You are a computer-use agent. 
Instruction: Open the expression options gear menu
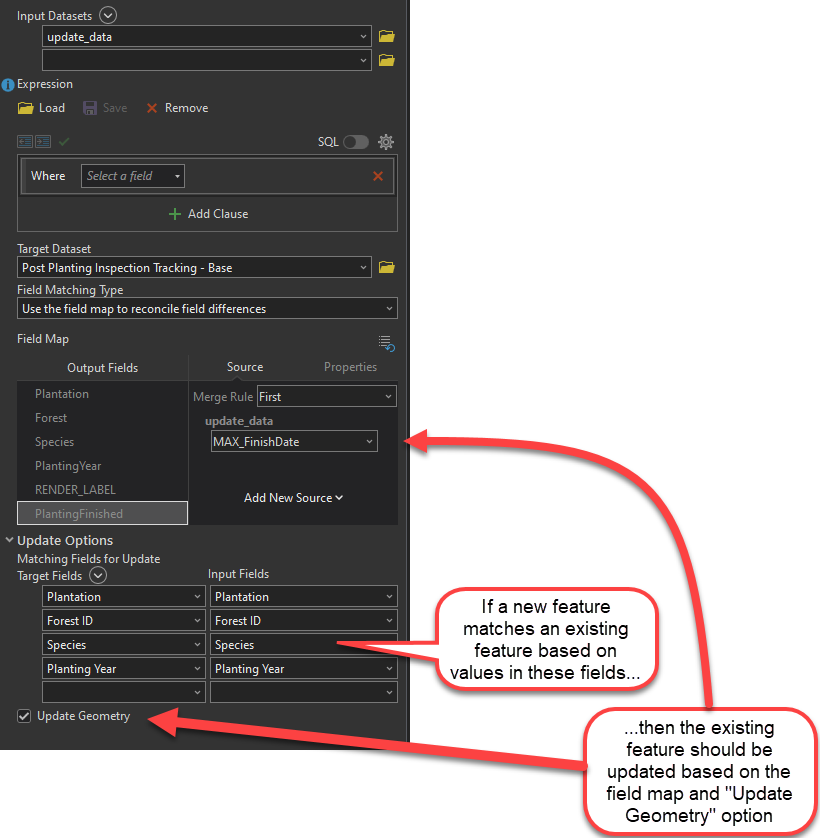pyautogui.click(x=386, y=141)
